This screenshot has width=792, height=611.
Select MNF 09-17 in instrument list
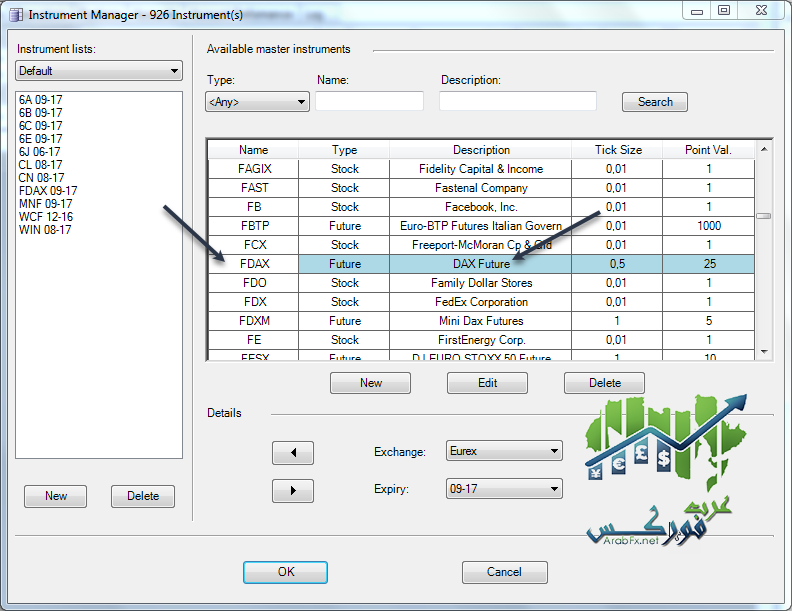coord(46,204)
